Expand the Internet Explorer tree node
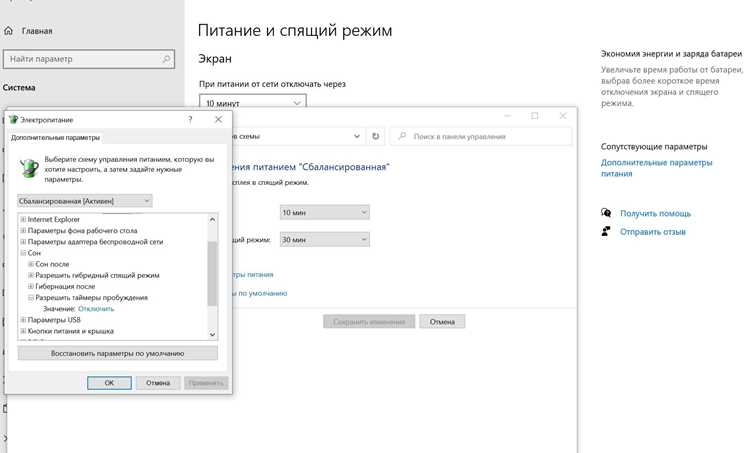Viewport: 750px width, 453px height. click(23, 219)
